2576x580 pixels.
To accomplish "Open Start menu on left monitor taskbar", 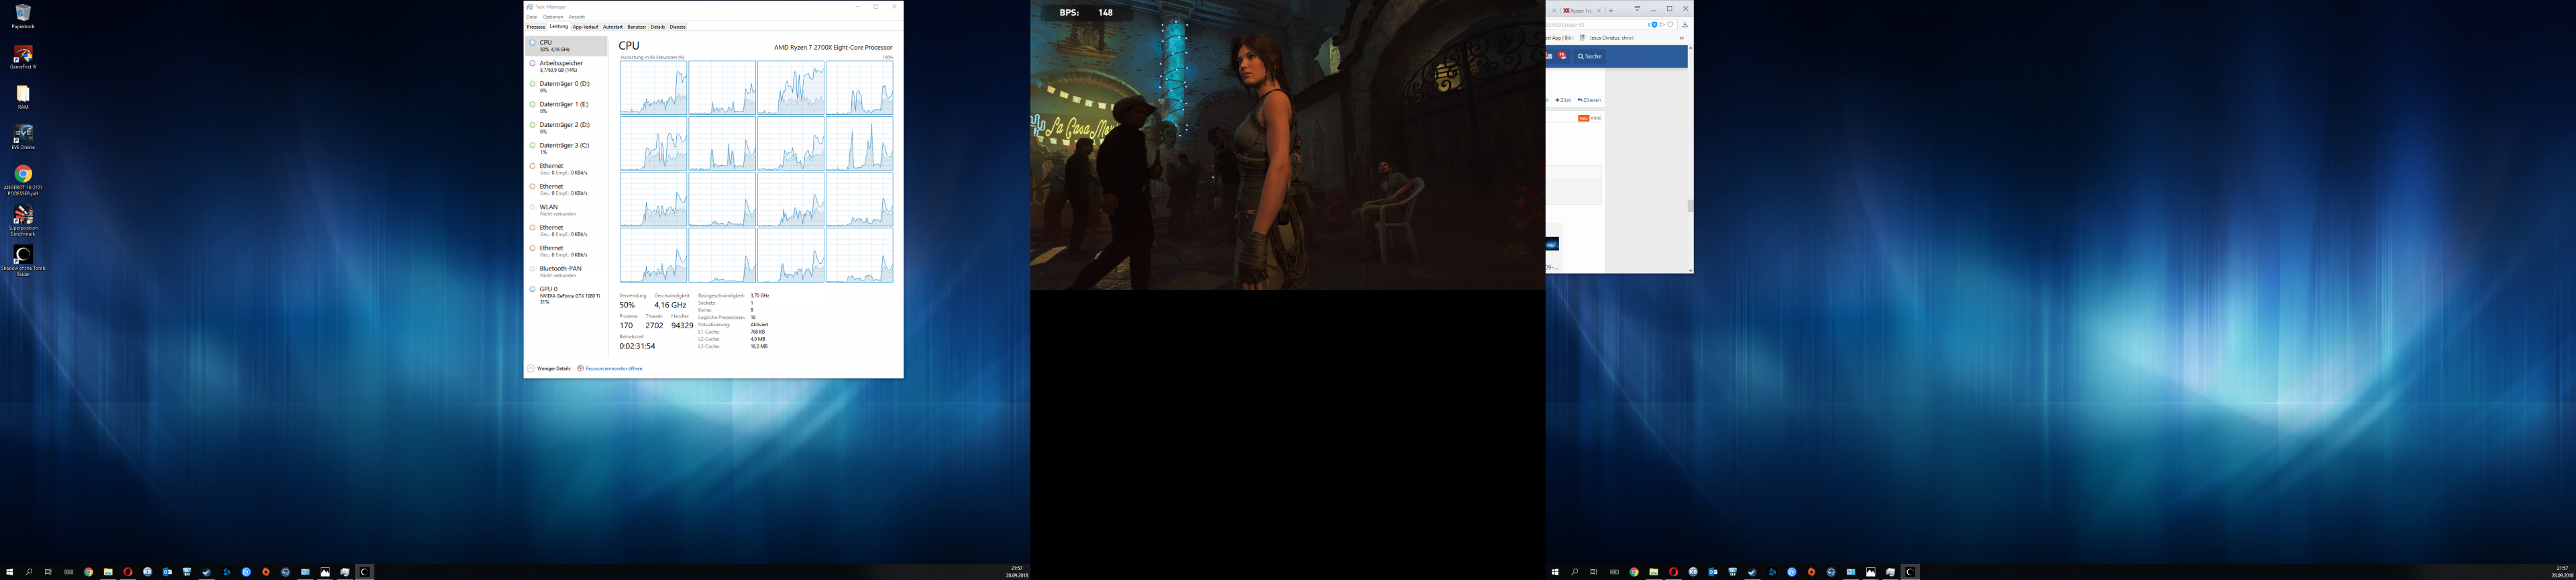I will 10,572.
